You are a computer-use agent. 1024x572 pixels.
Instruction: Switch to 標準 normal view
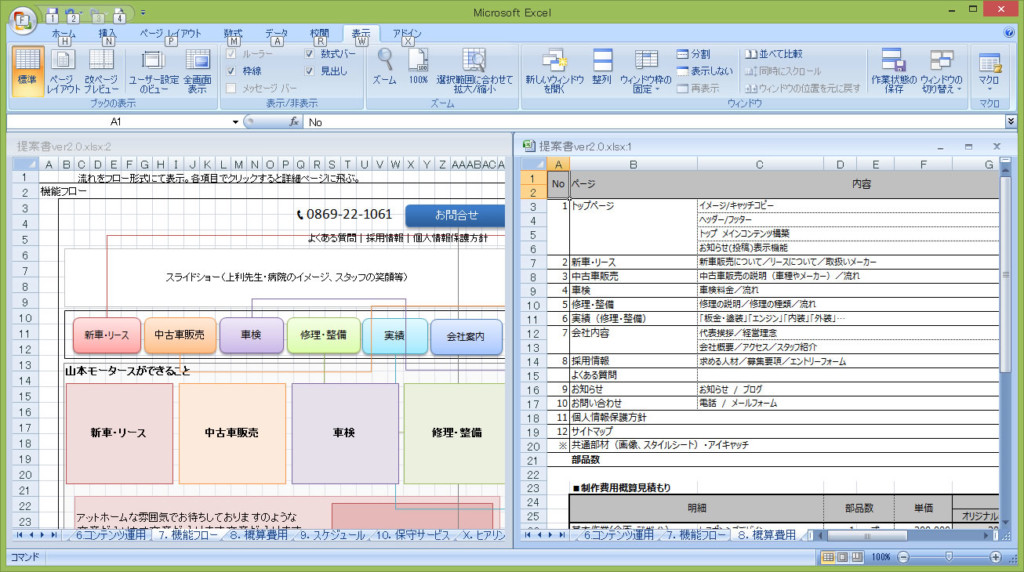coord(27,71)
